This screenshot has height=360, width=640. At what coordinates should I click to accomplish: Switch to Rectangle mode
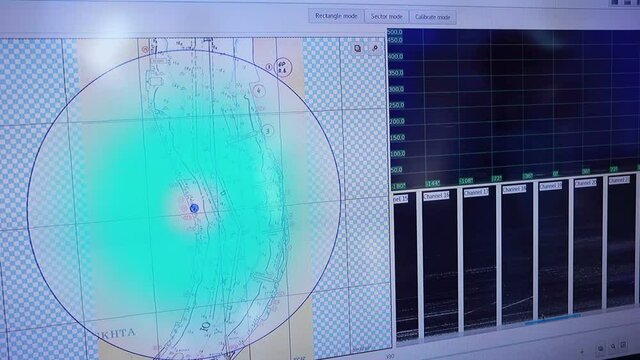[x=336, y=16]
